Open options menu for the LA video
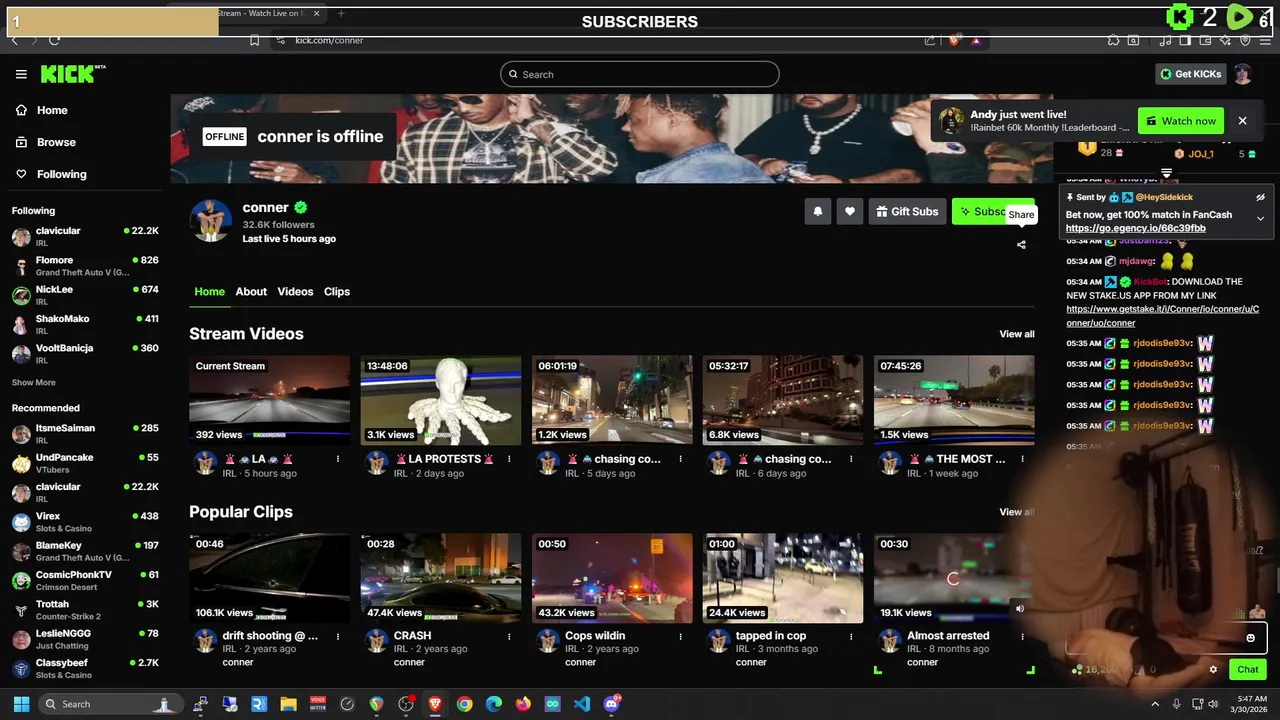1280x720 pixels. (x=338, y=459)
